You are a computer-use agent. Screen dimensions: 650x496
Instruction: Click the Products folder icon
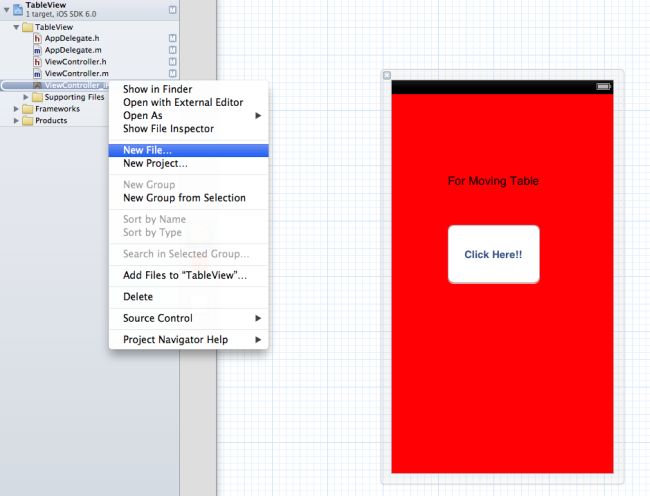(x=28, y=121)
